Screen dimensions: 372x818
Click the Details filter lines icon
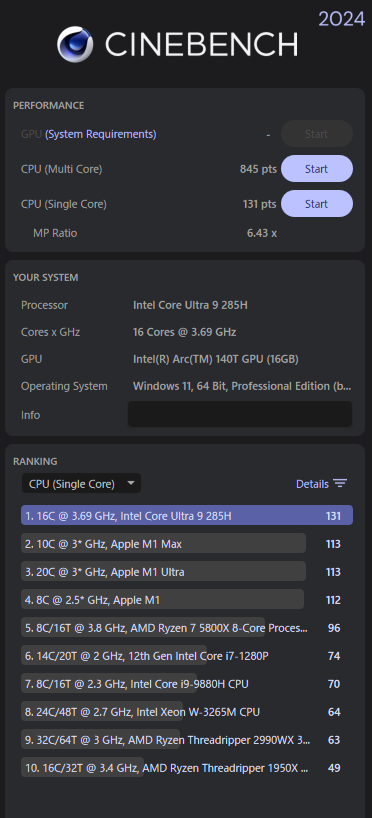340,484
